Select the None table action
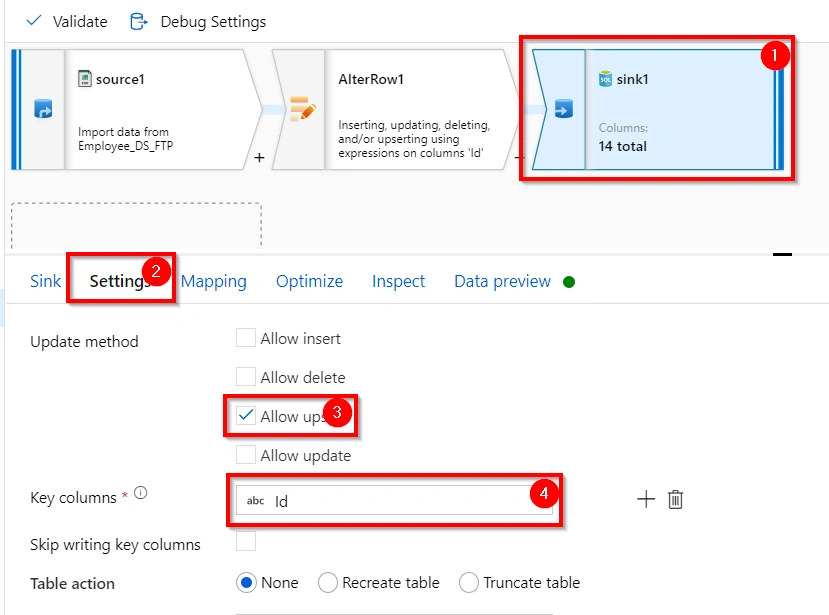 tap(246, 583)
